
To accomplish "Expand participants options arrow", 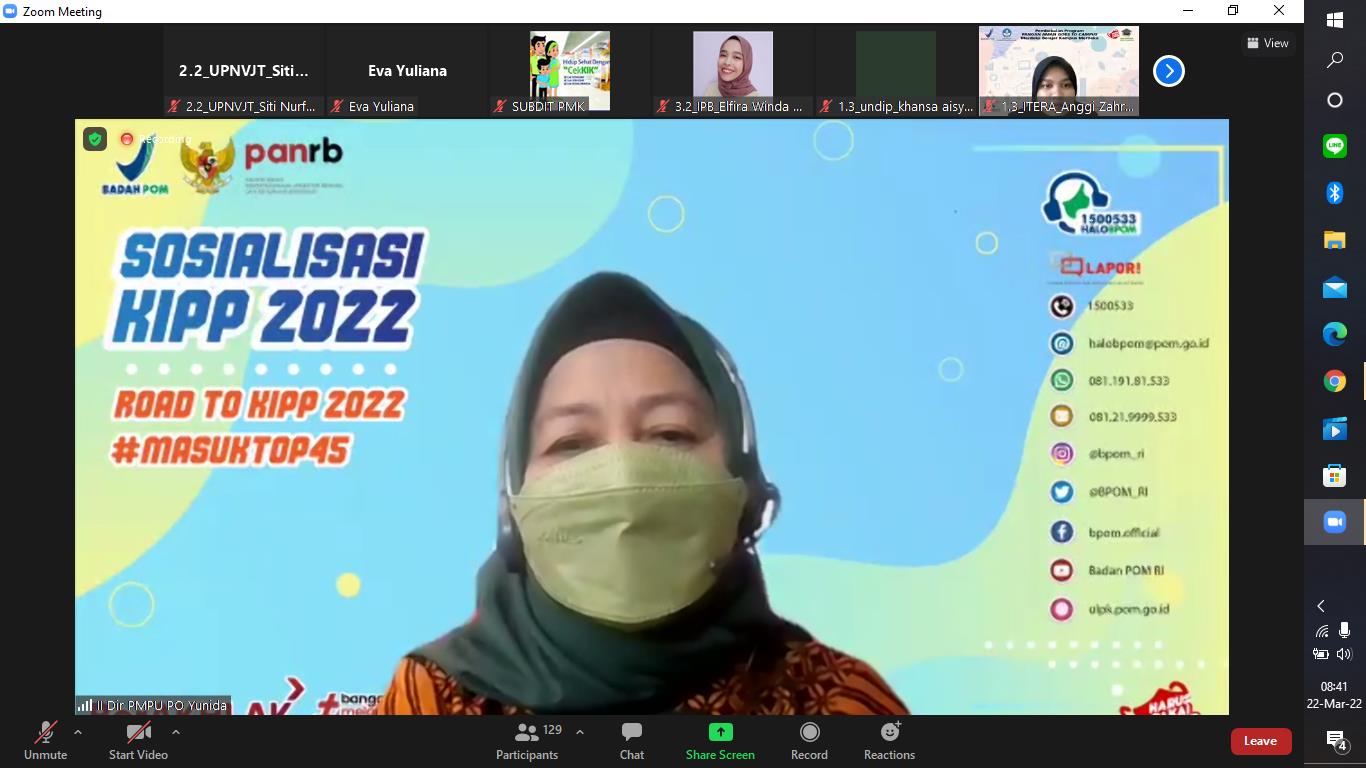I will [580, 732].
